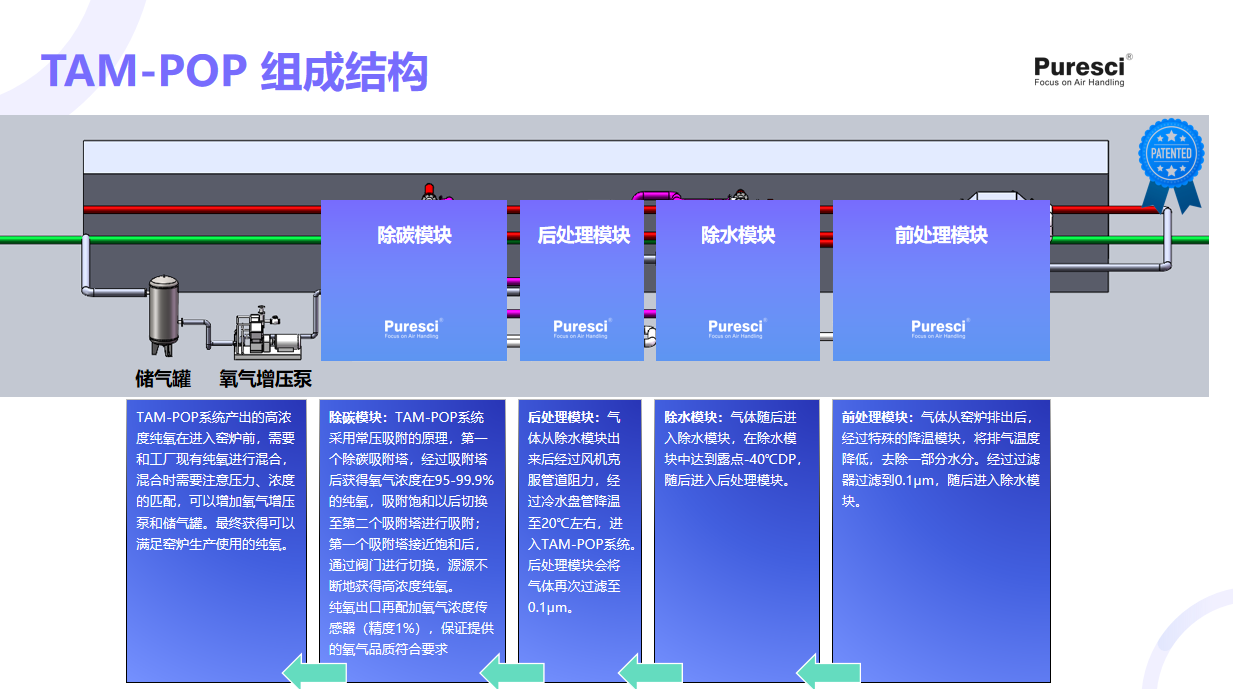
Task: Click the 除水模块 description text box
Action: (737, 541)
